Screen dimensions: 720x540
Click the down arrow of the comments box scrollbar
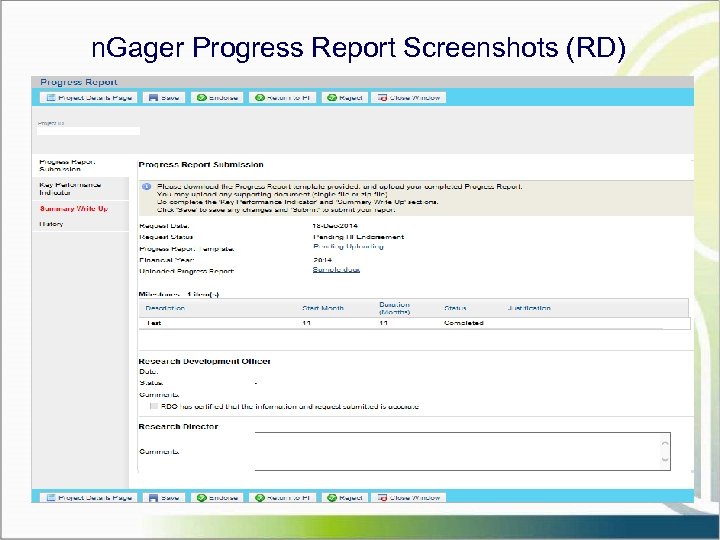tap(665, 459)
